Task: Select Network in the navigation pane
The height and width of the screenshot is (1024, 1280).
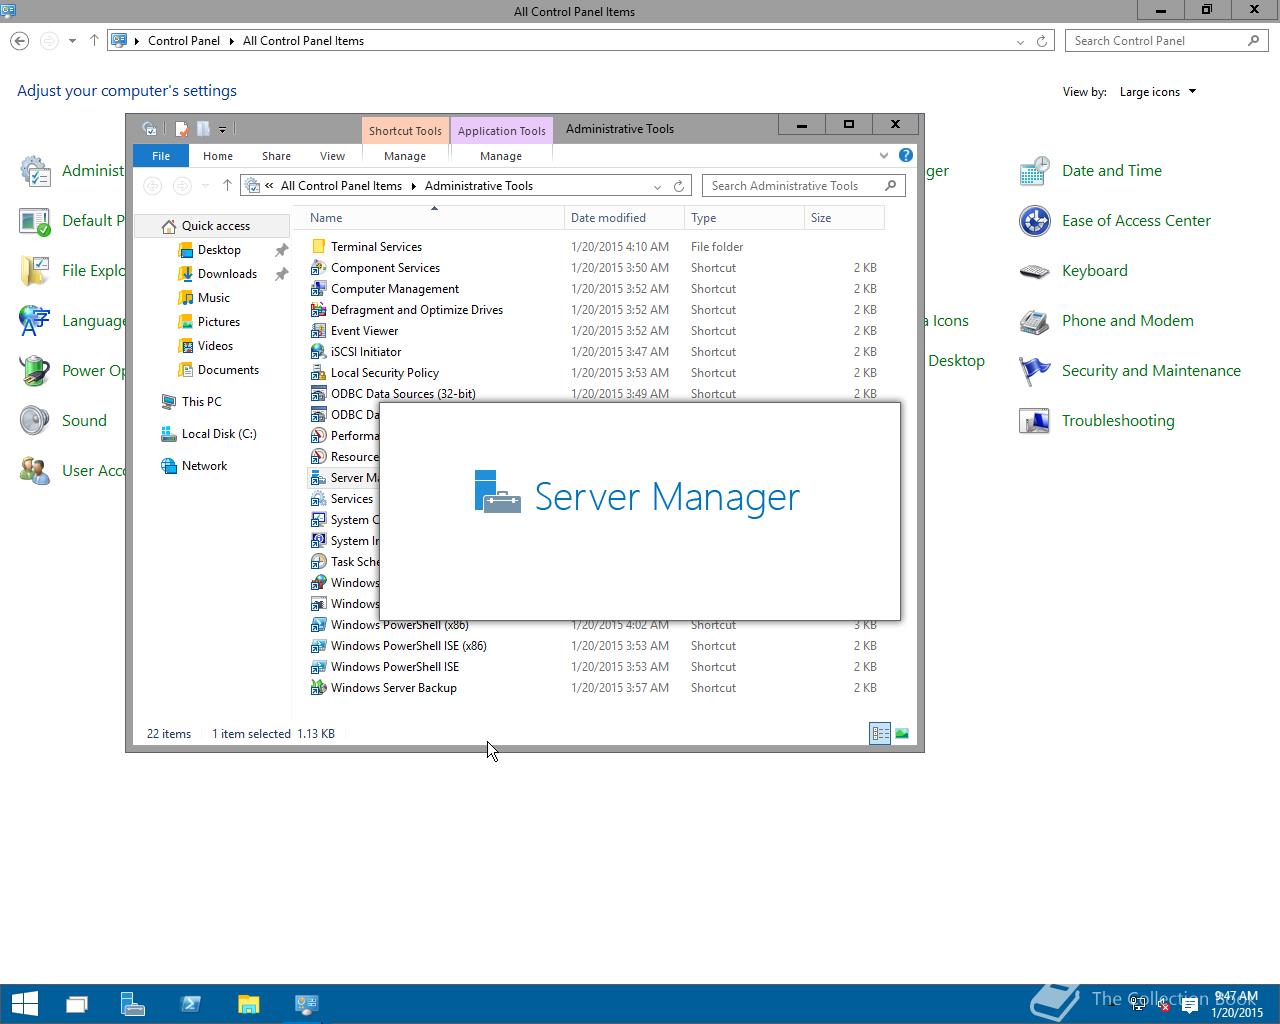Action: coord(204,466)
